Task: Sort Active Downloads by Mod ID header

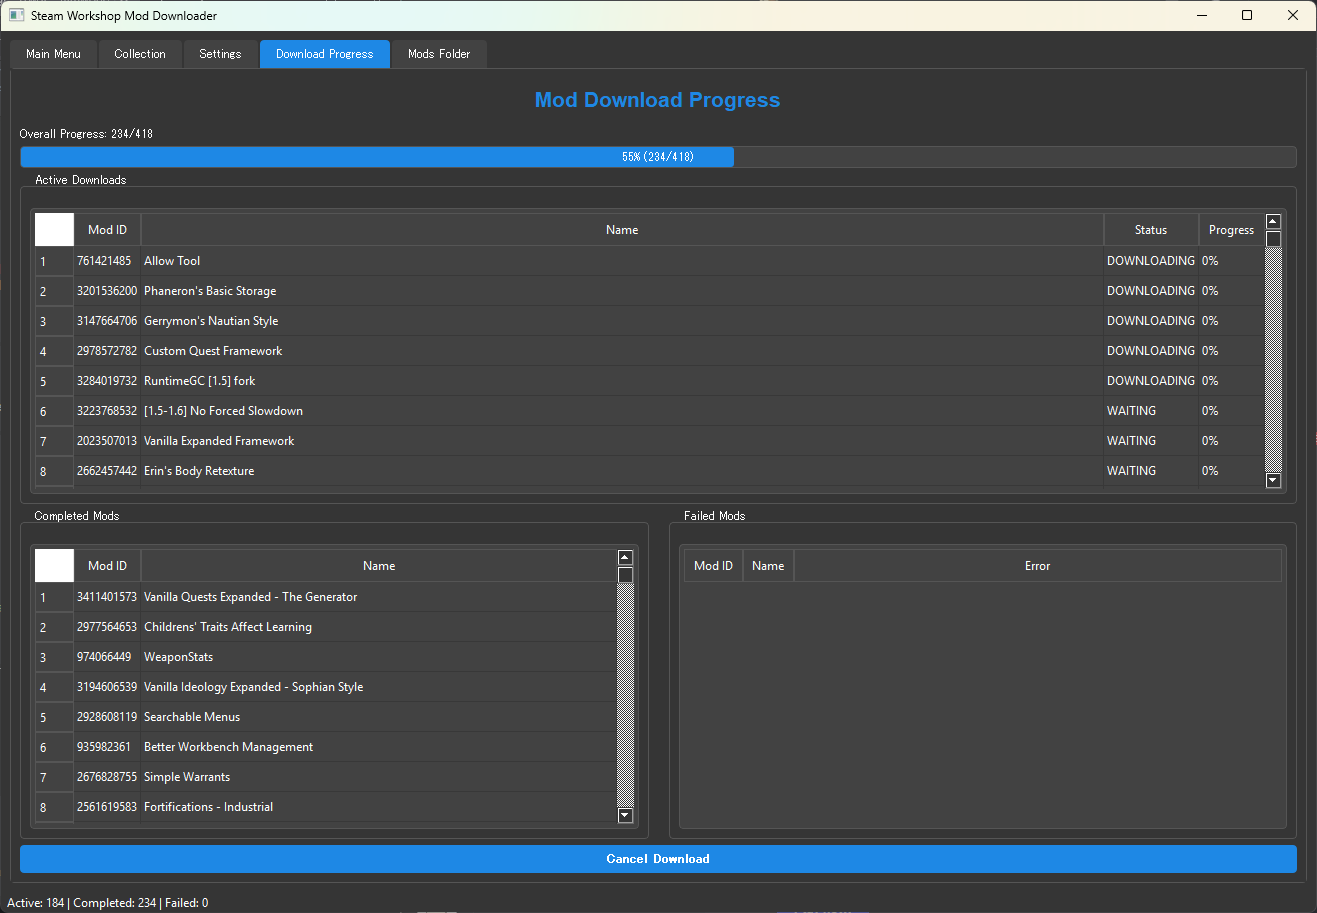Action: [x=107, y=230]
